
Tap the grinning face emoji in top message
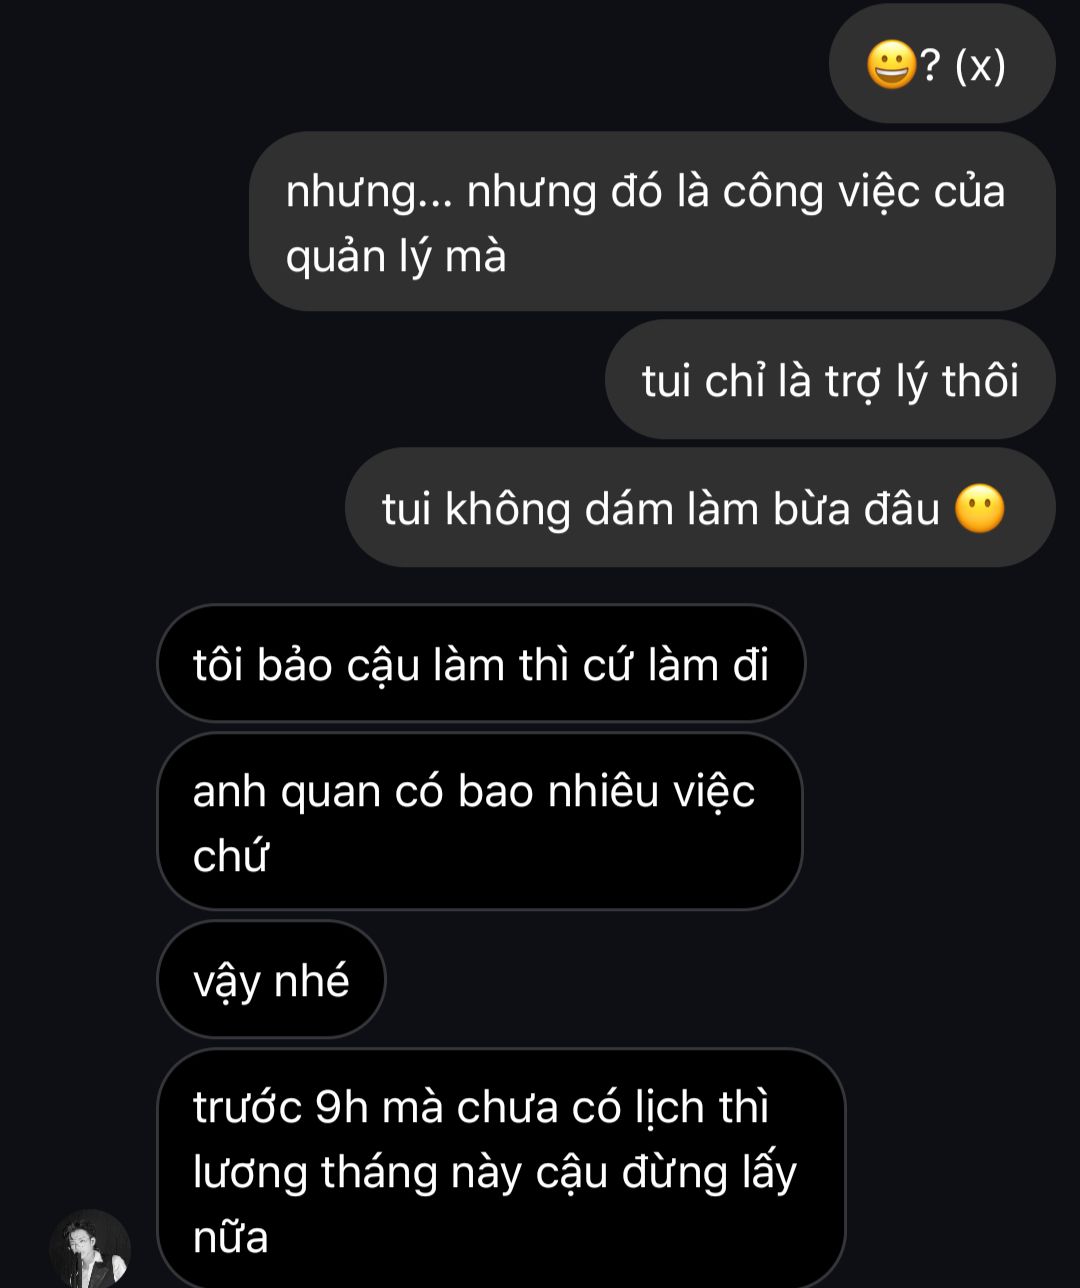coord(892,68)
